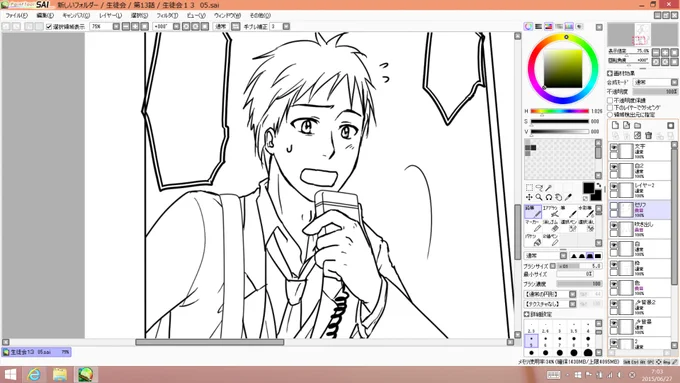Show the セリフ layer
Screen dimensions: 680x383
614,206
